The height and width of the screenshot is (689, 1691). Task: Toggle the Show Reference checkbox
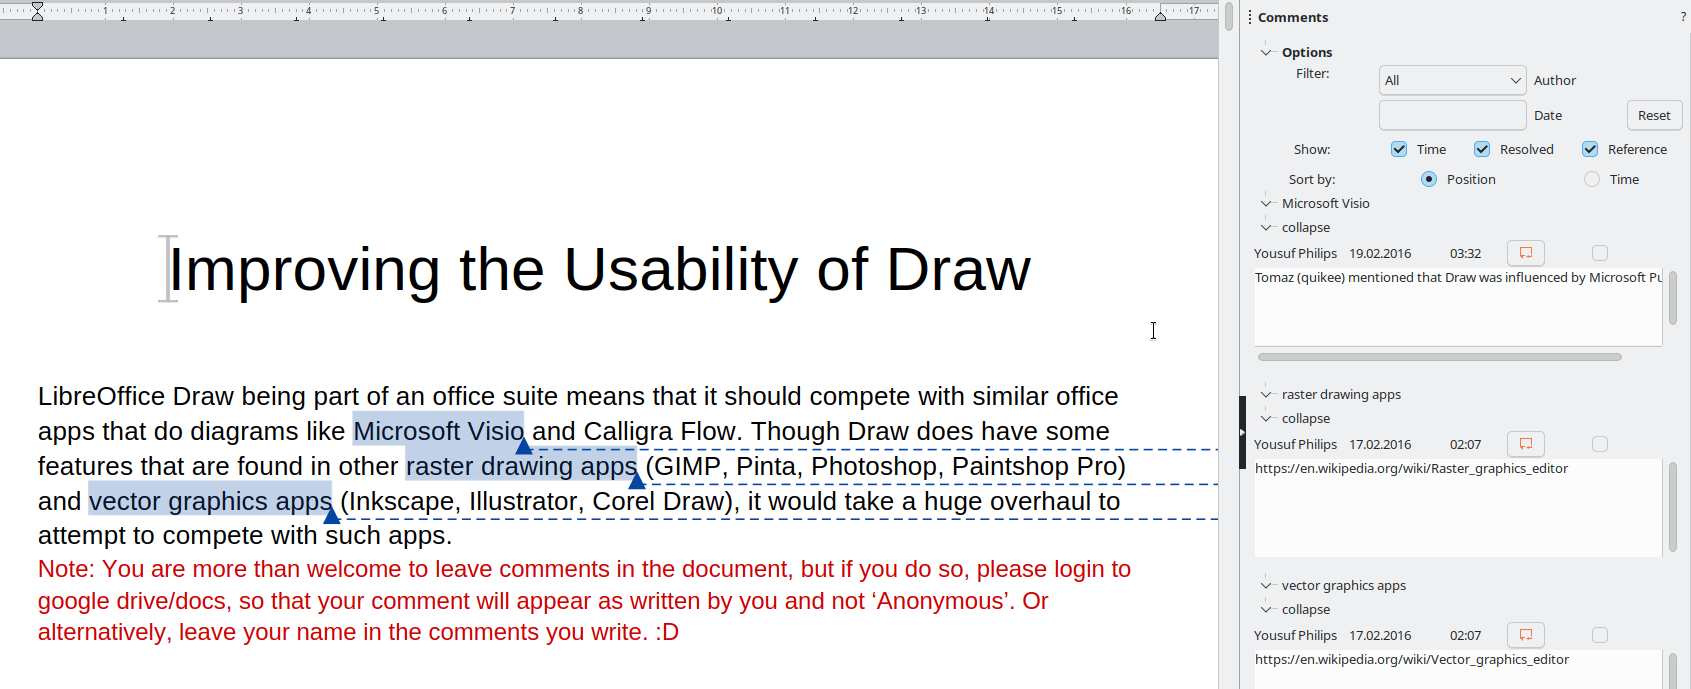pyautogui.click(x=1590, y=149)
